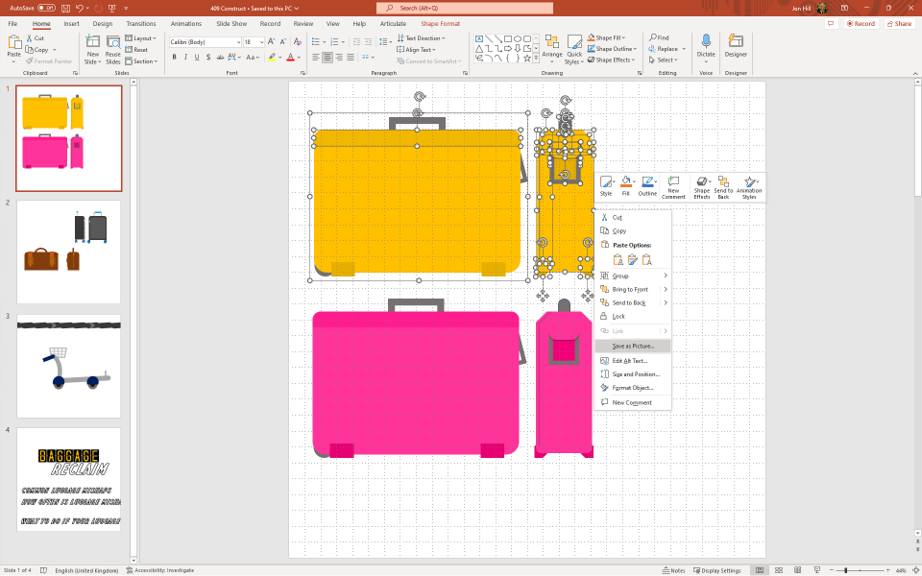Viewport: 922px width, 576px height.
Task: Click the New Slide icon
Action: tap(92, 47)
